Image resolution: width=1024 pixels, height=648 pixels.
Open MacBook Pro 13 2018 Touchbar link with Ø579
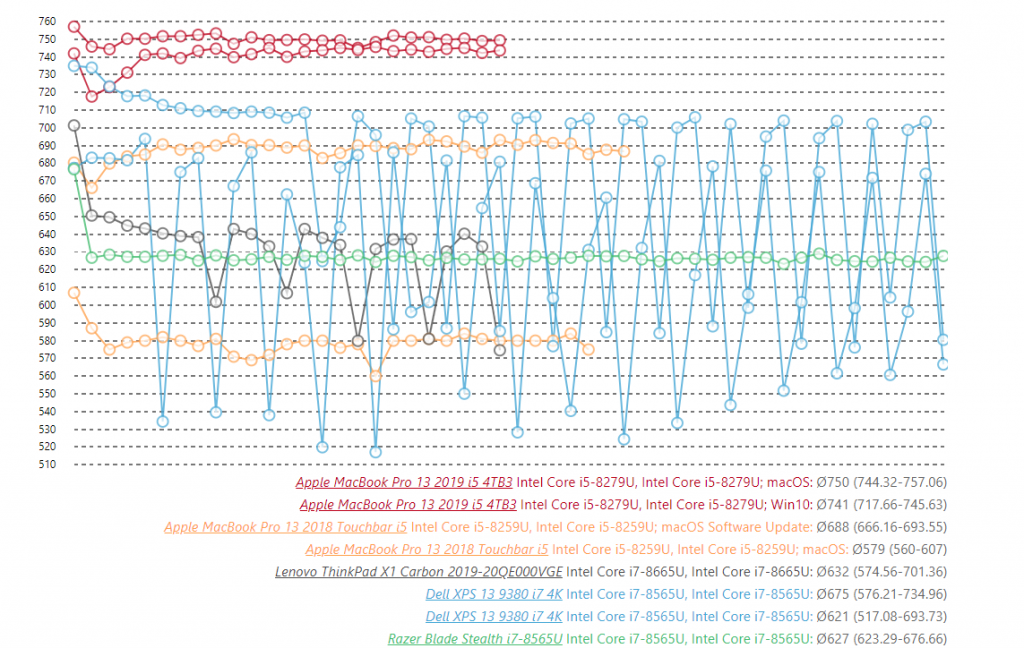pos(426,549)
